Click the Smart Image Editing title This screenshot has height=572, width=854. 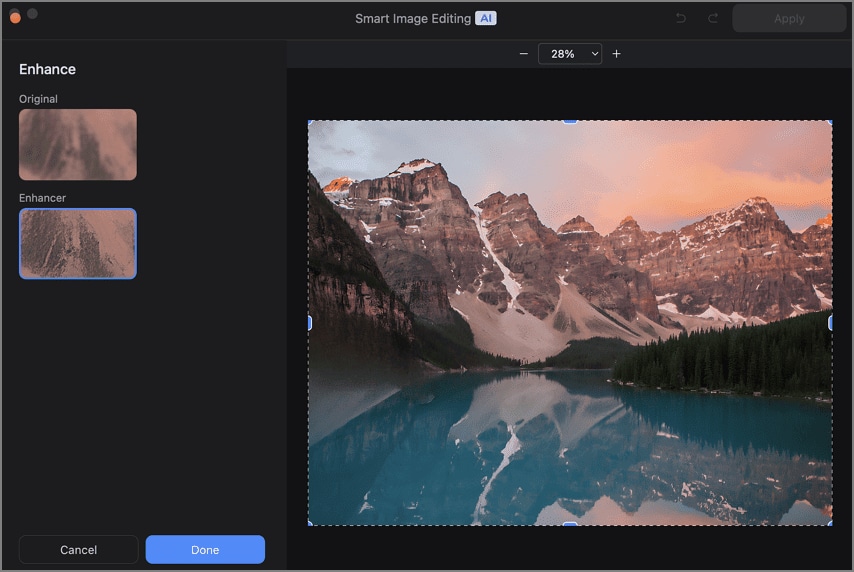pos(413,19)
